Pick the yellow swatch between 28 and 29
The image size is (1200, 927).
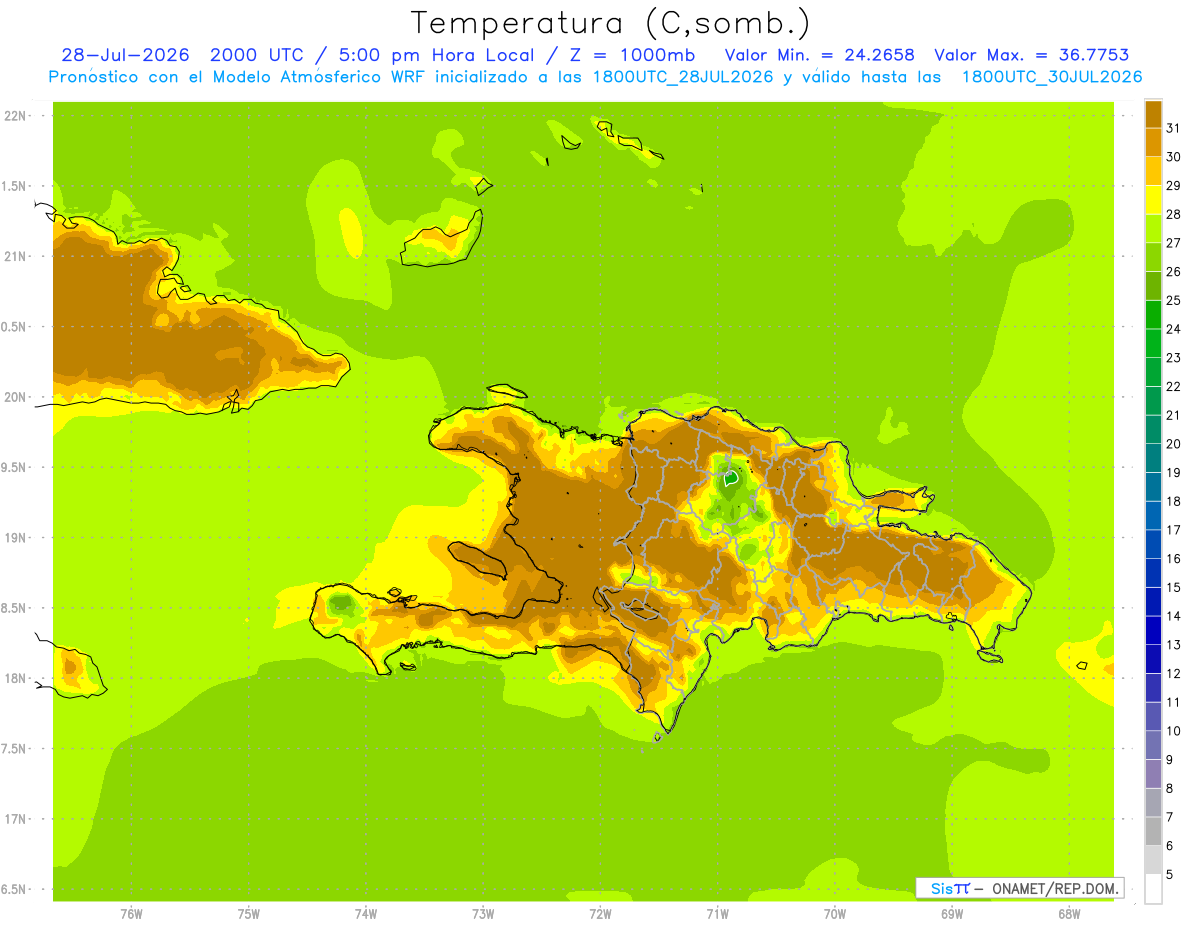click(x=1153, y=200)
